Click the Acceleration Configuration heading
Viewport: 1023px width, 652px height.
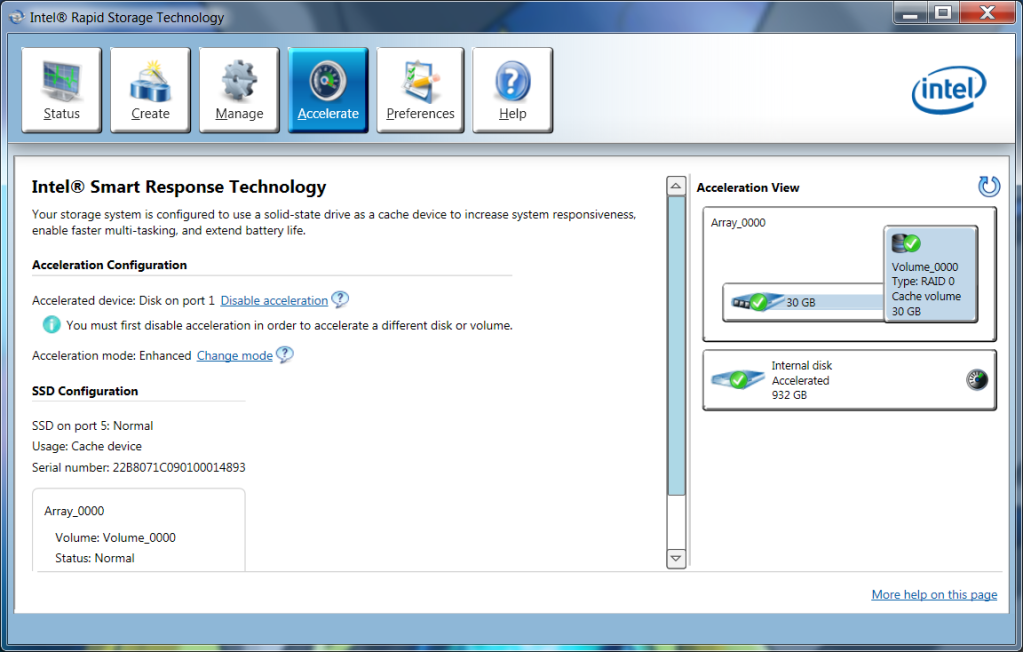coord(110,265)
